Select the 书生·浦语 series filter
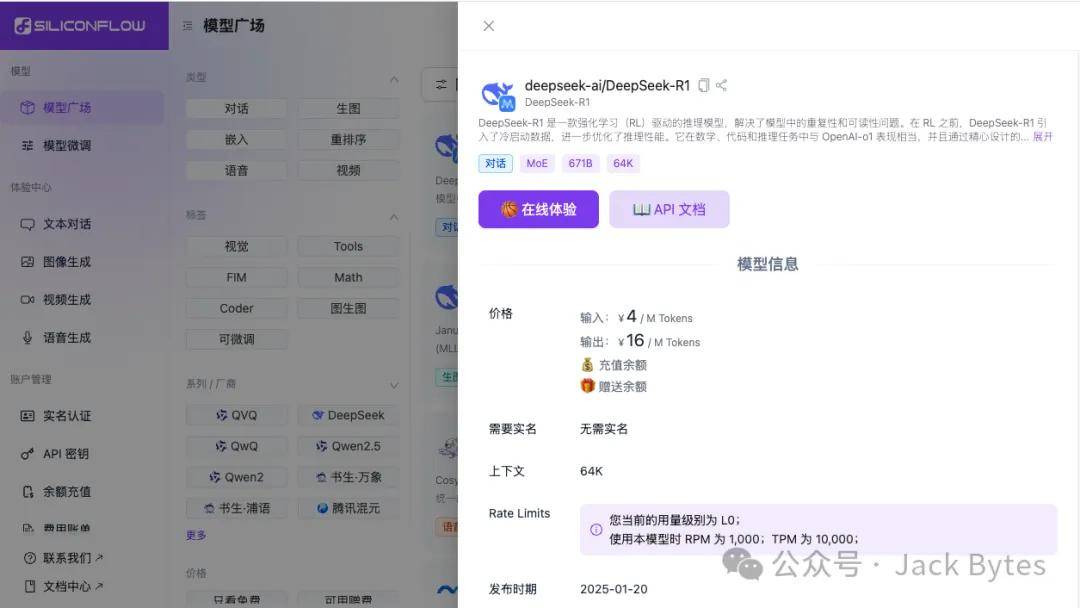Viewport: 1080px width, 608px height. point(236,508)
